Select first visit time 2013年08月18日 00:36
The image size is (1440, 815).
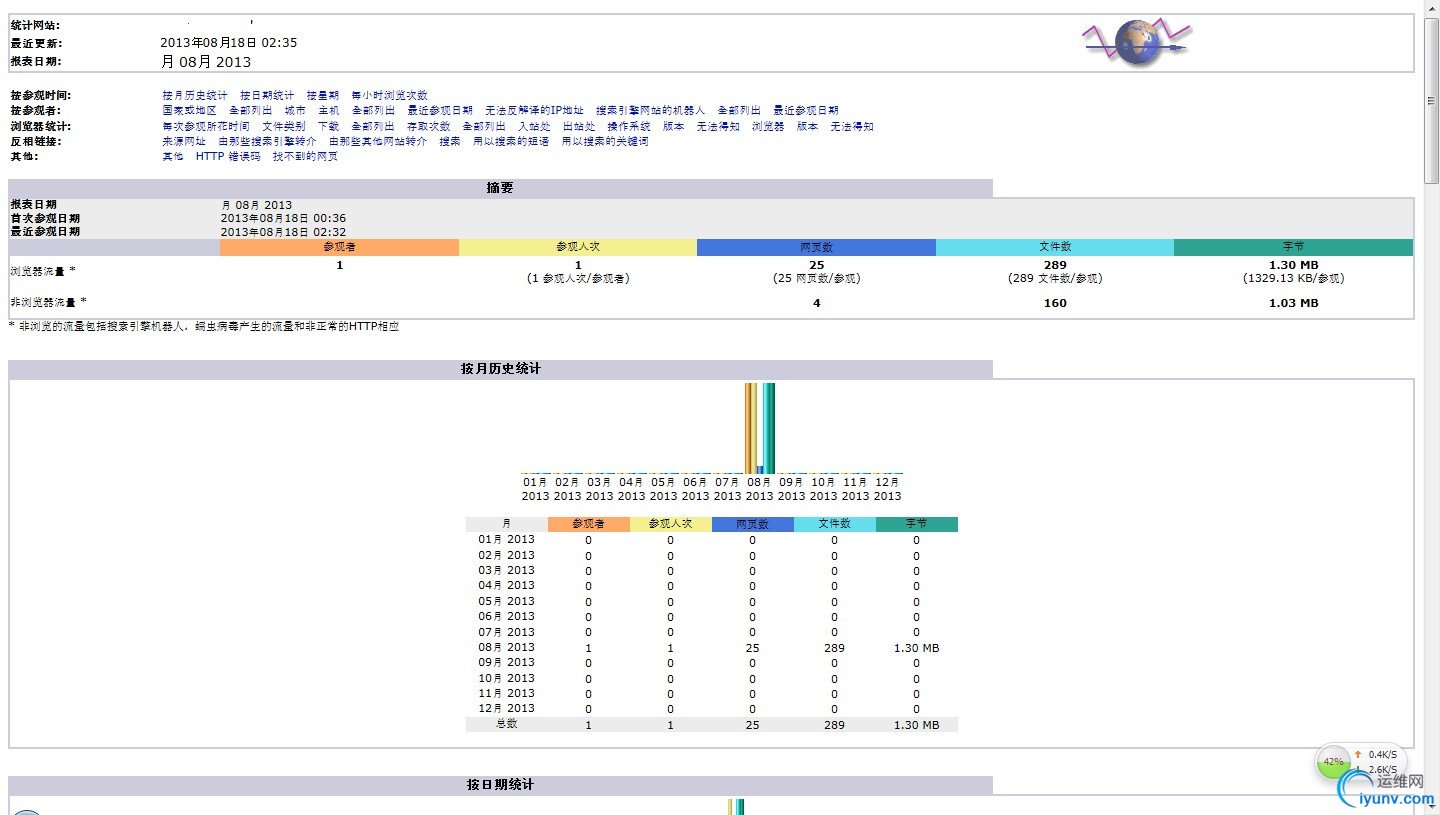(x=284, y=218)
